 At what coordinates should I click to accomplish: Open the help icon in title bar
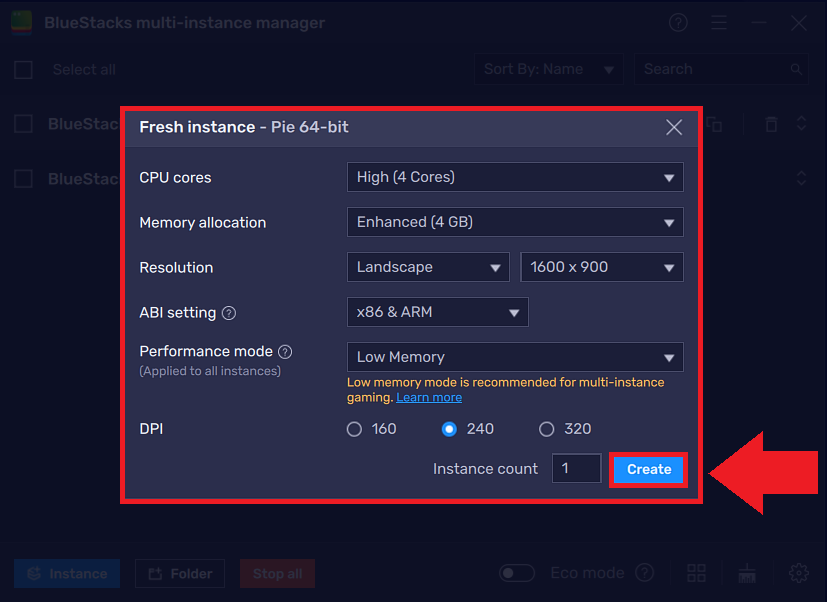click(678, 23)
